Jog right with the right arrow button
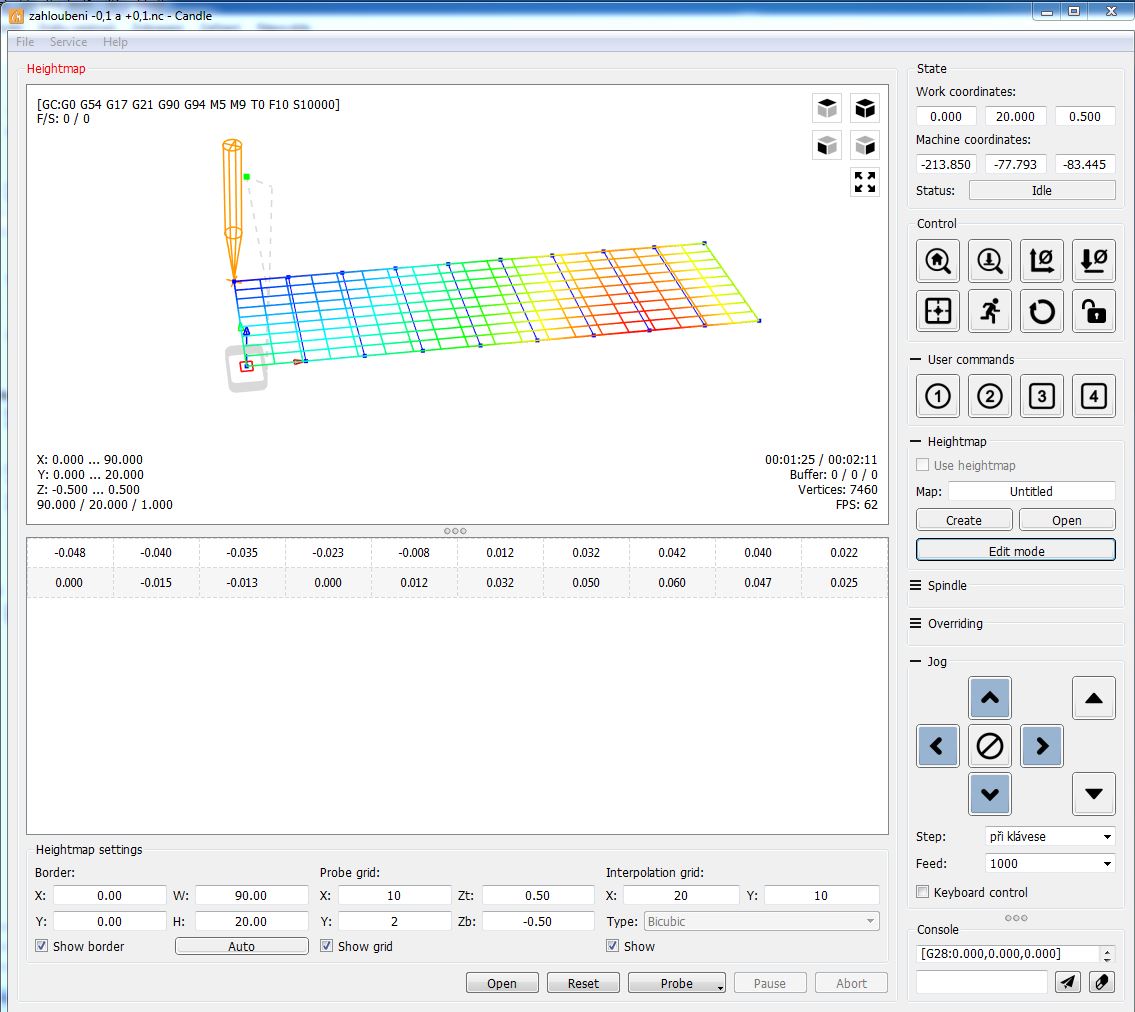The height and width of the screenshot is (1012, 1135). [x=1042, y=746]
